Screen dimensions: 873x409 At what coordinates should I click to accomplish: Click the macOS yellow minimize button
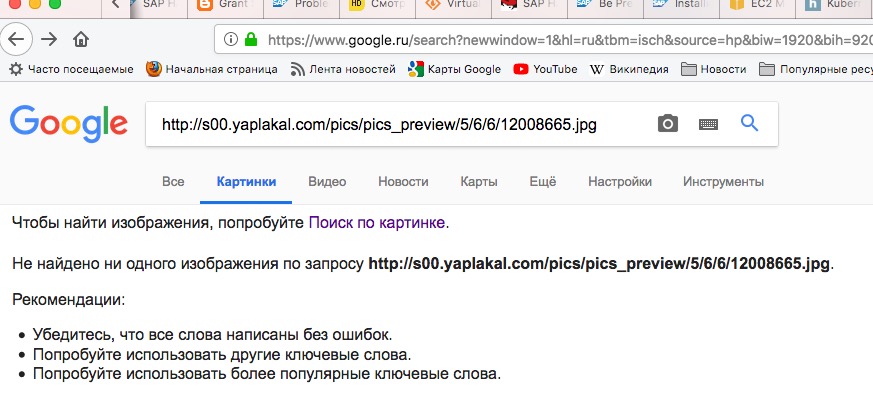point(35,3)
